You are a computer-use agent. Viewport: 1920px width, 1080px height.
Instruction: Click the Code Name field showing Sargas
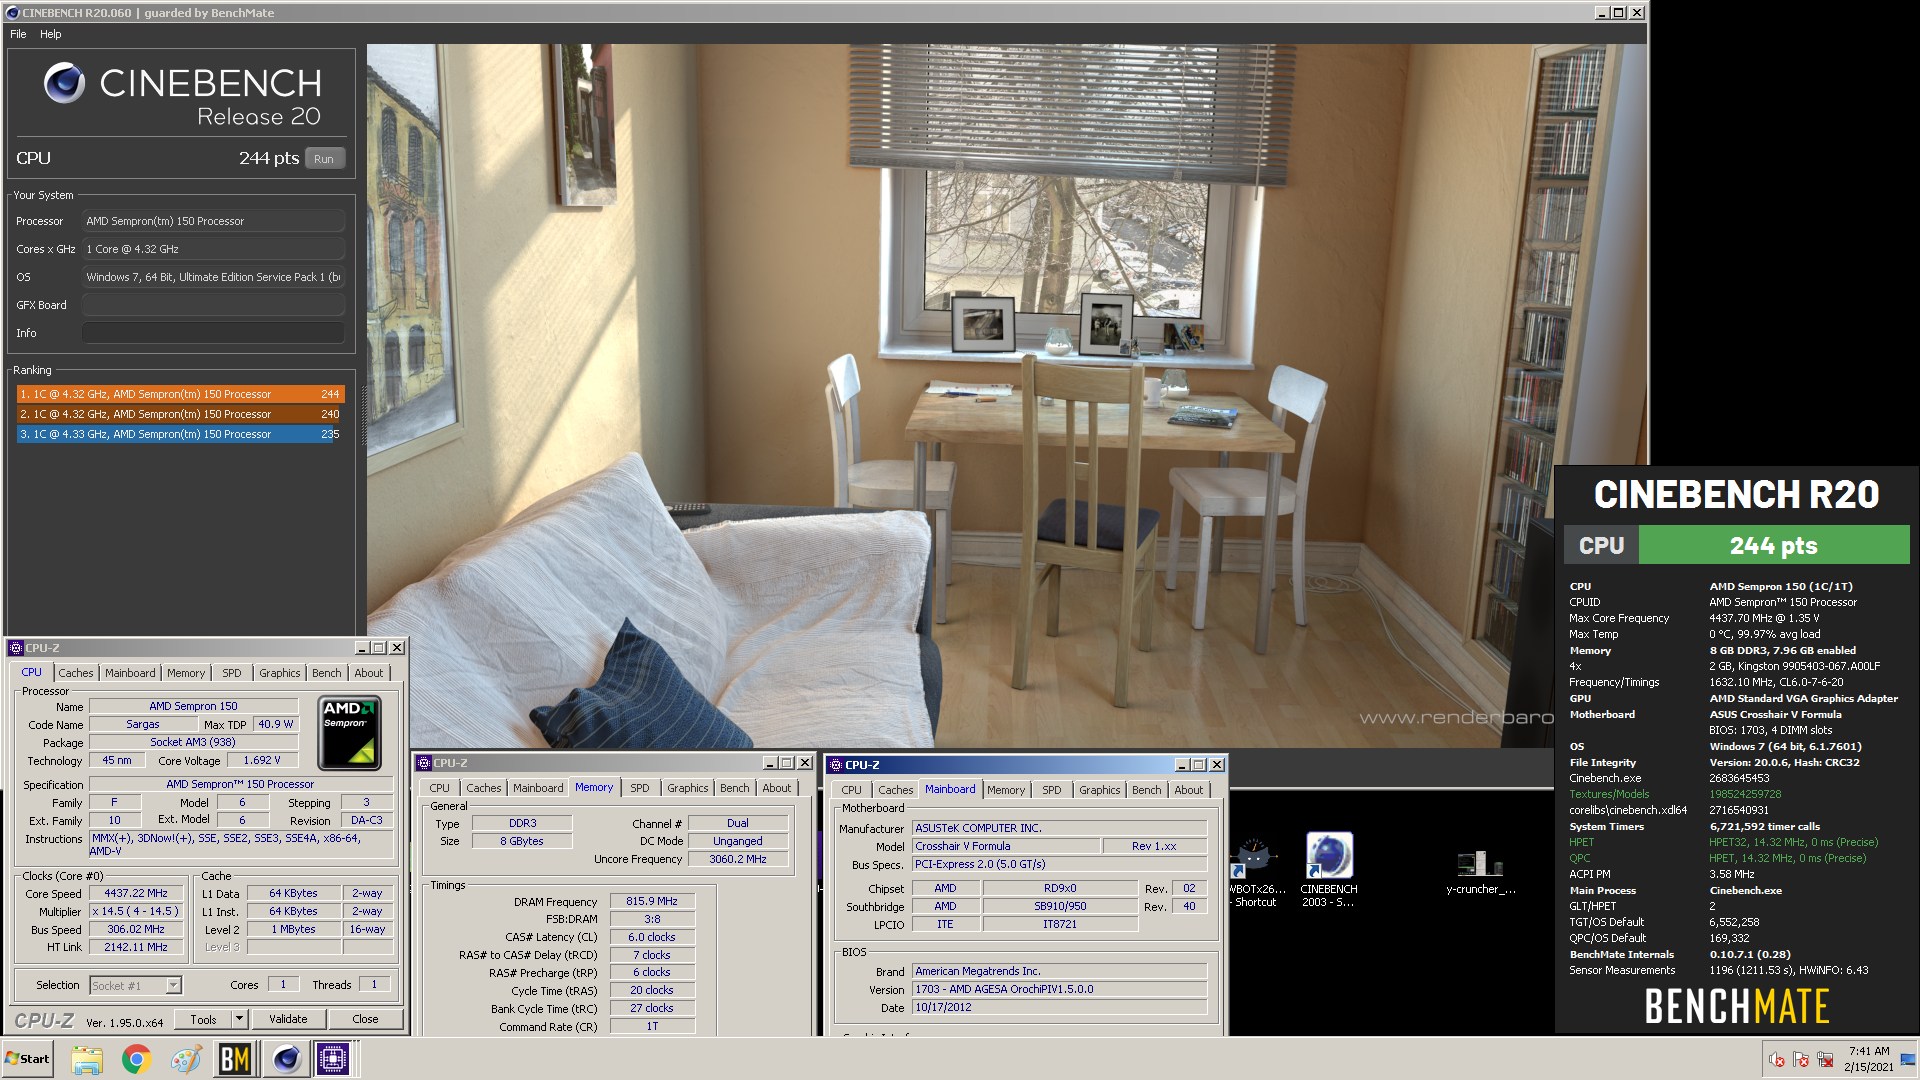pos(143,724)
